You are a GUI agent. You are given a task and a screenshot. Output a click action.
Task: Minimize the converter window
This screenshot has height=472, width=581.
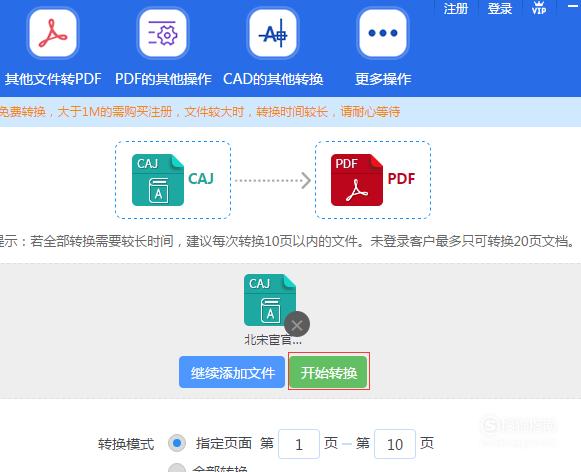pos(574,6)
